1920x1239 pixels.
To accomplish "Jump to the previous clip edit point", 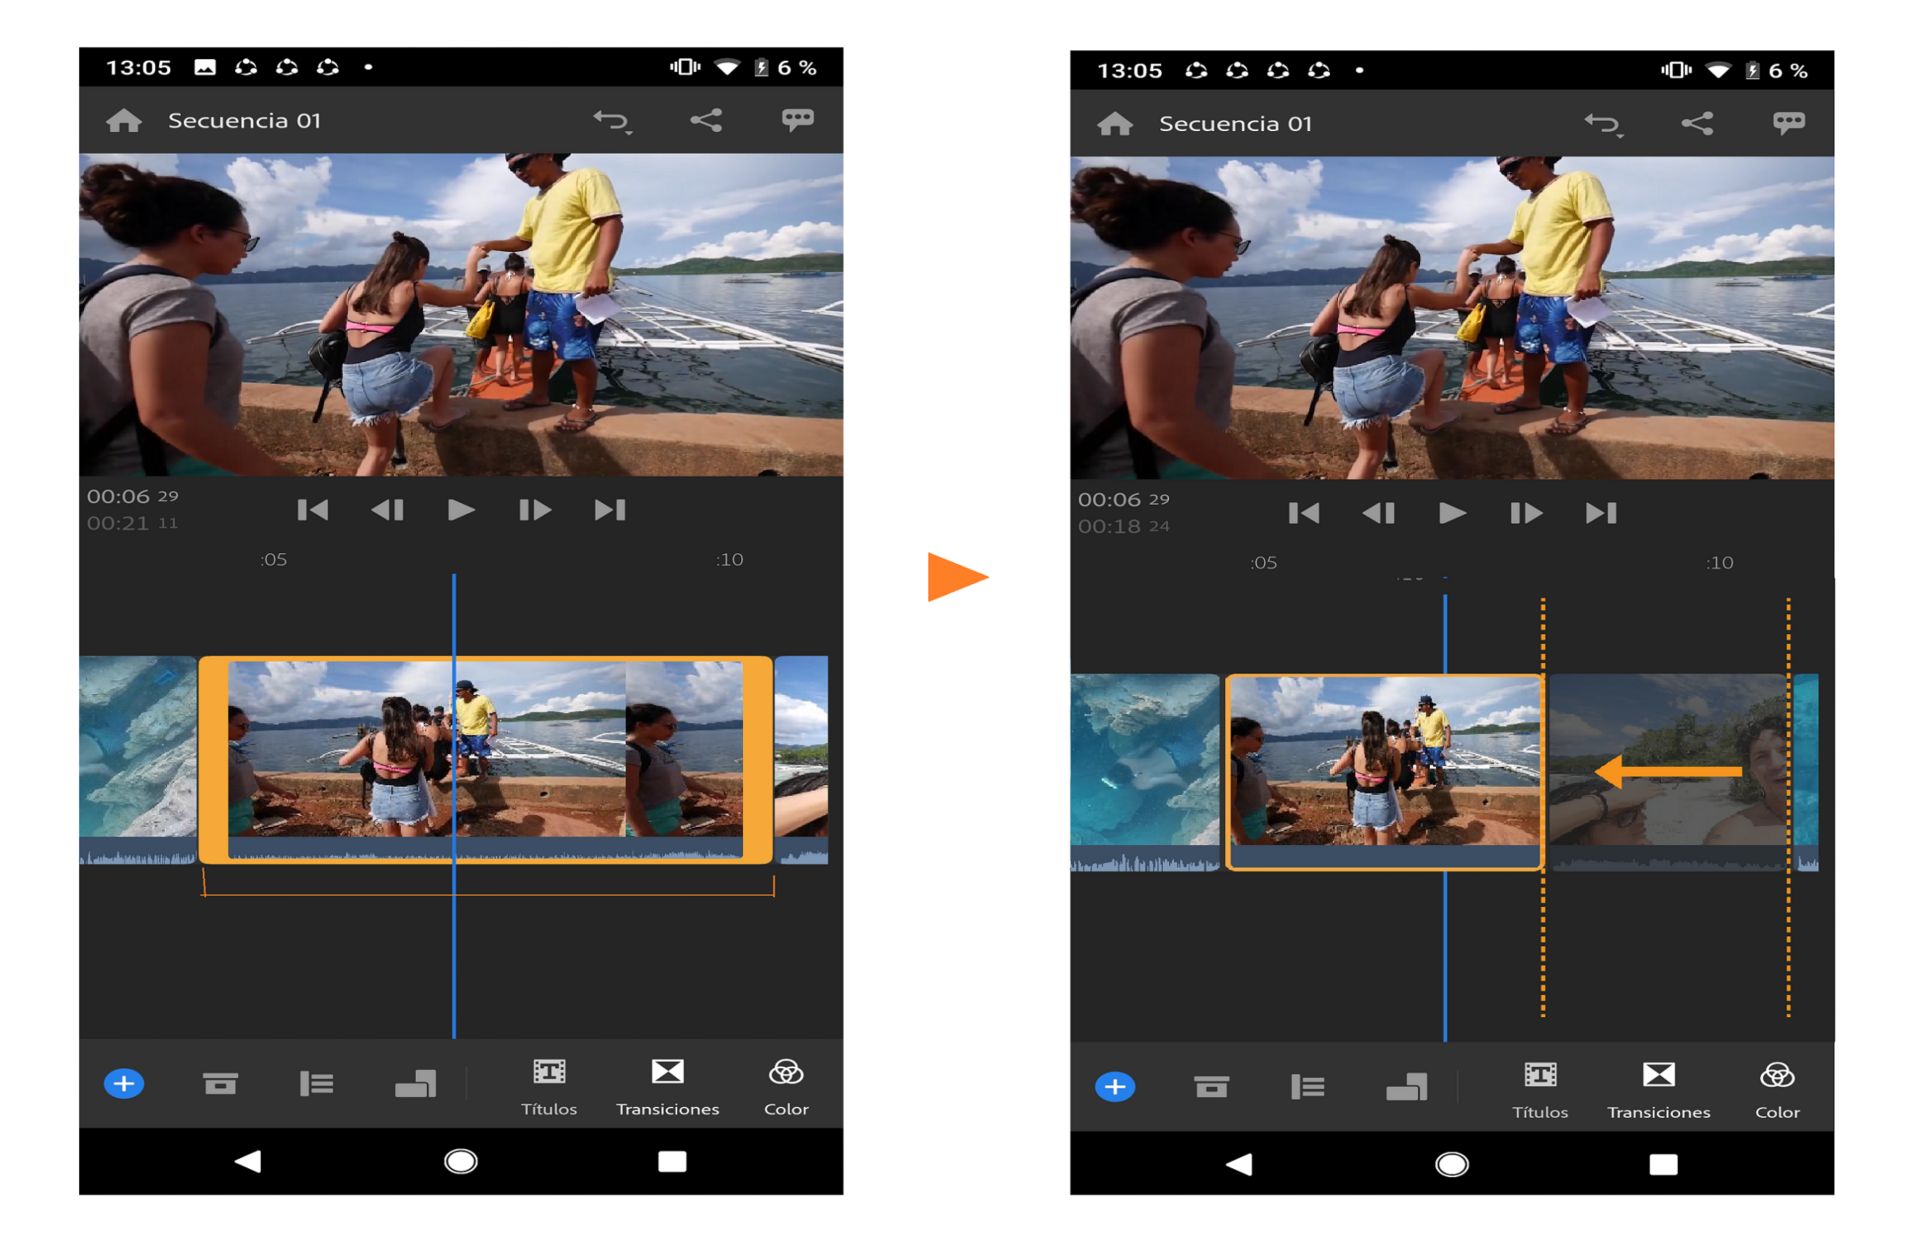I will click(313, 509).
